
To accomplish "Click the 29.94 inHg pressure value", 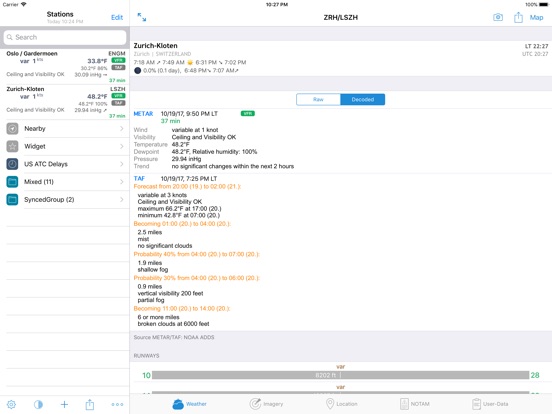I will pos(186,159).
